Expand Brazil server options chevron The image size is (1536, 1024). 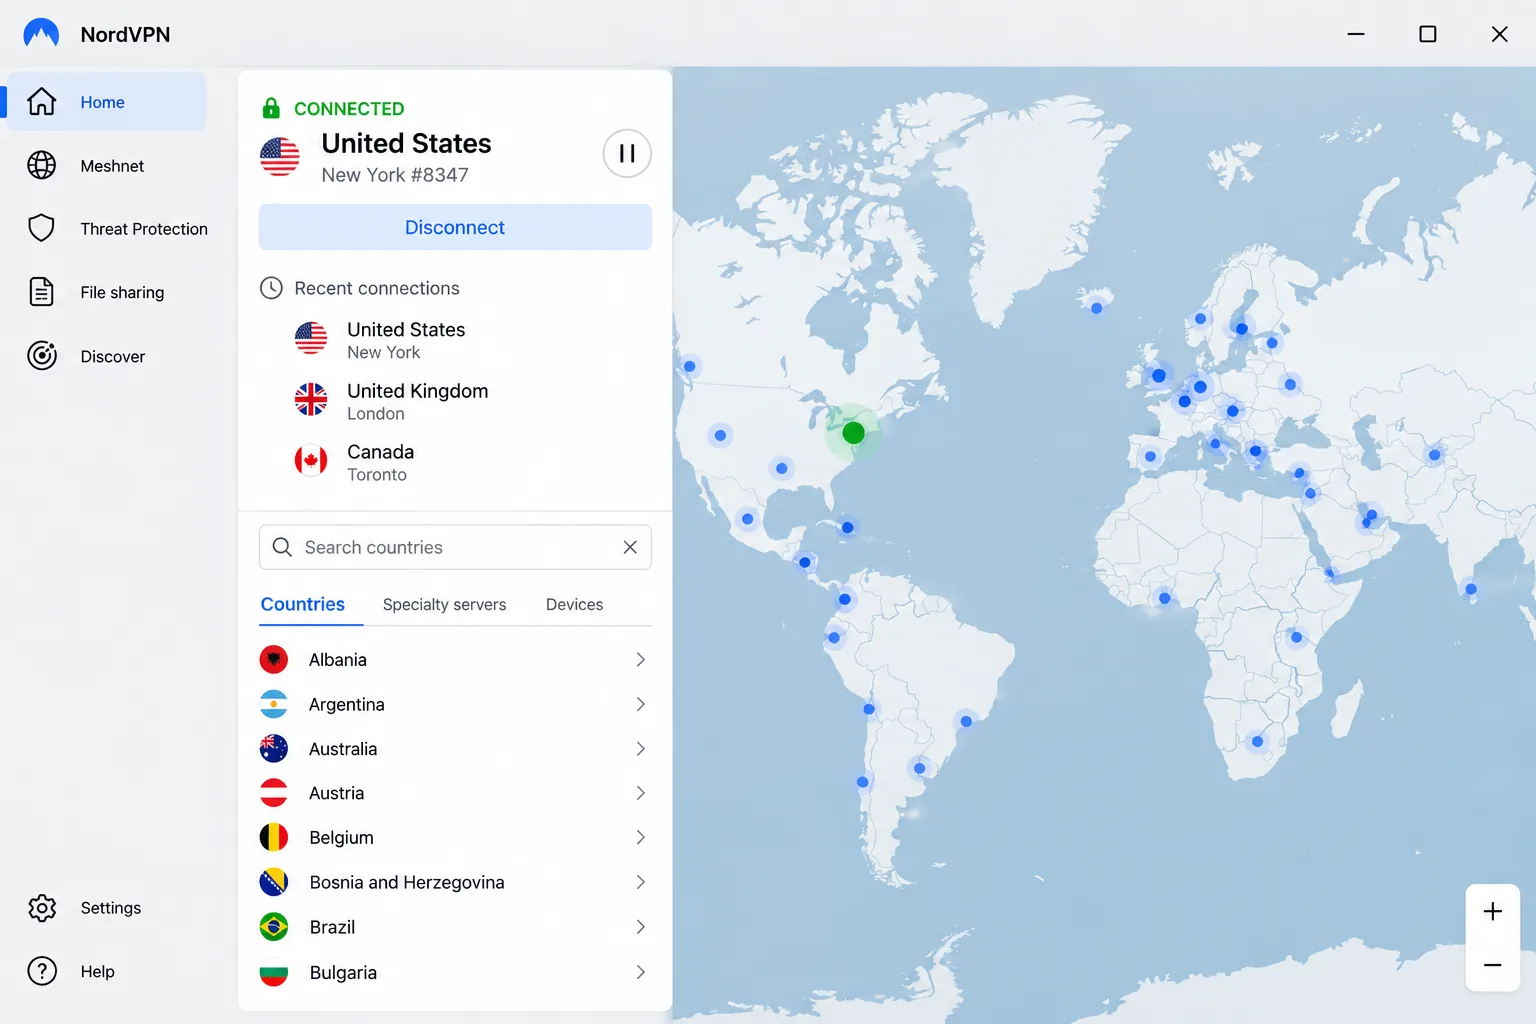click(641, 927)
